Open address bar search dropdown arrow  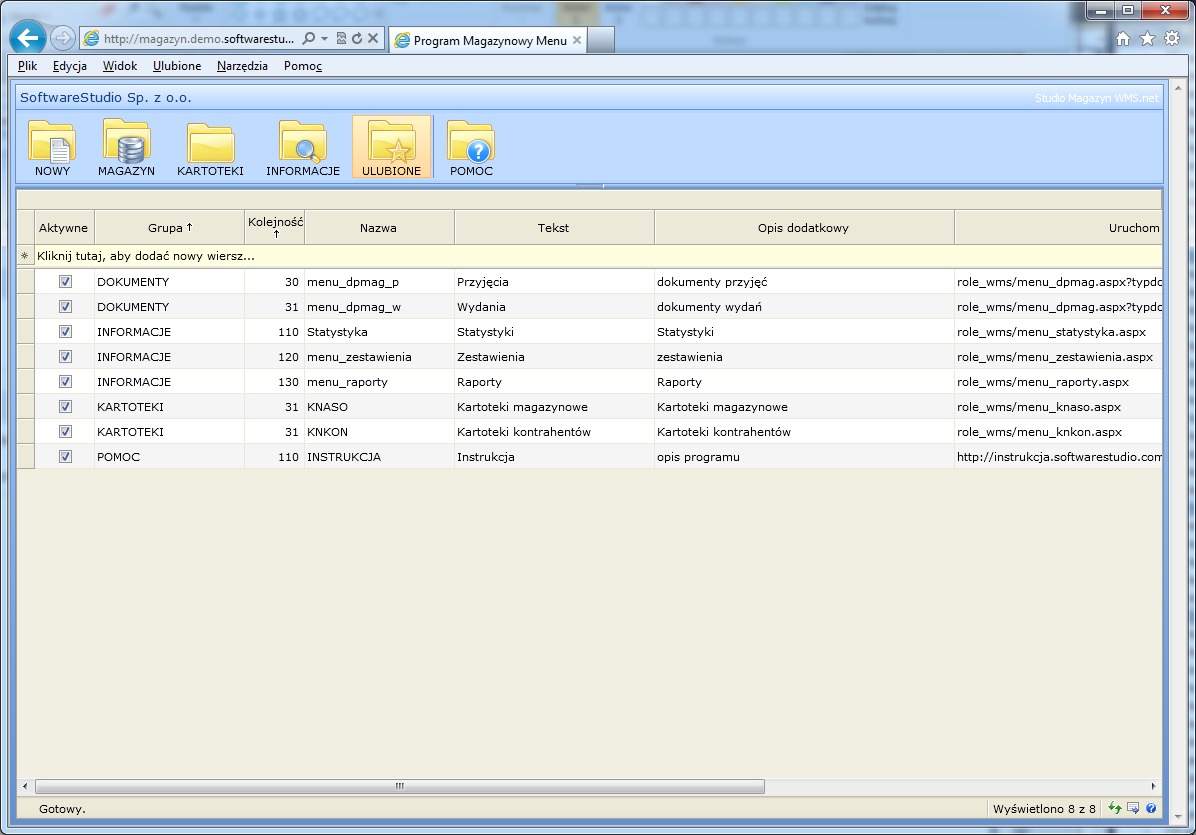[324, 38]
